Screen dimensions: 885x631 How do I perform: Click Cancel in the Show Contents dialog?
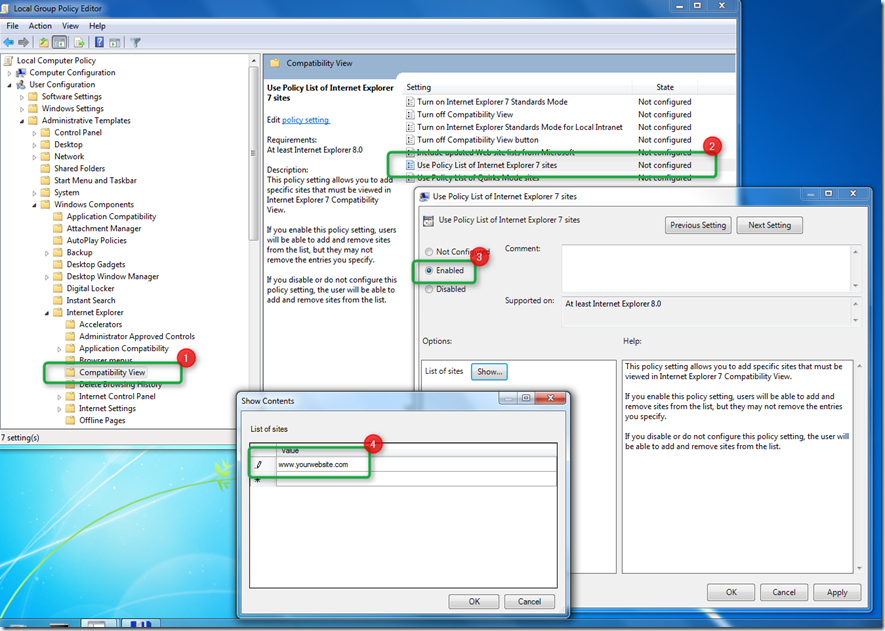click(x=529, y=602)
